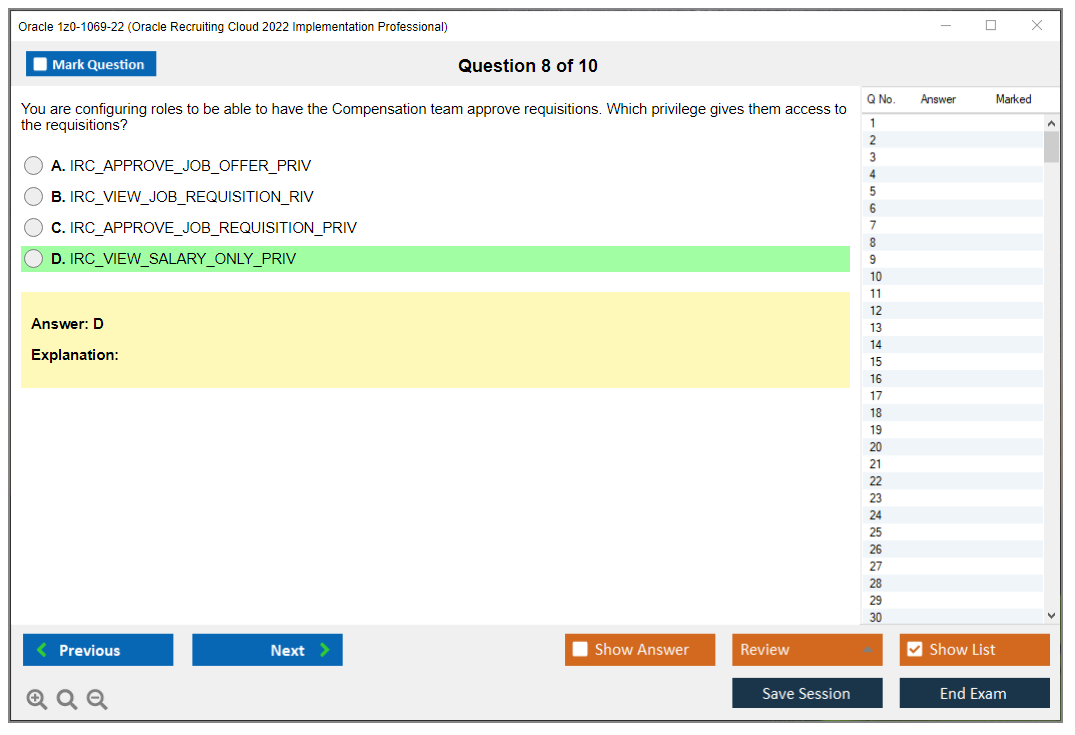
Task: Click Save Session
Action: [807, 692]
